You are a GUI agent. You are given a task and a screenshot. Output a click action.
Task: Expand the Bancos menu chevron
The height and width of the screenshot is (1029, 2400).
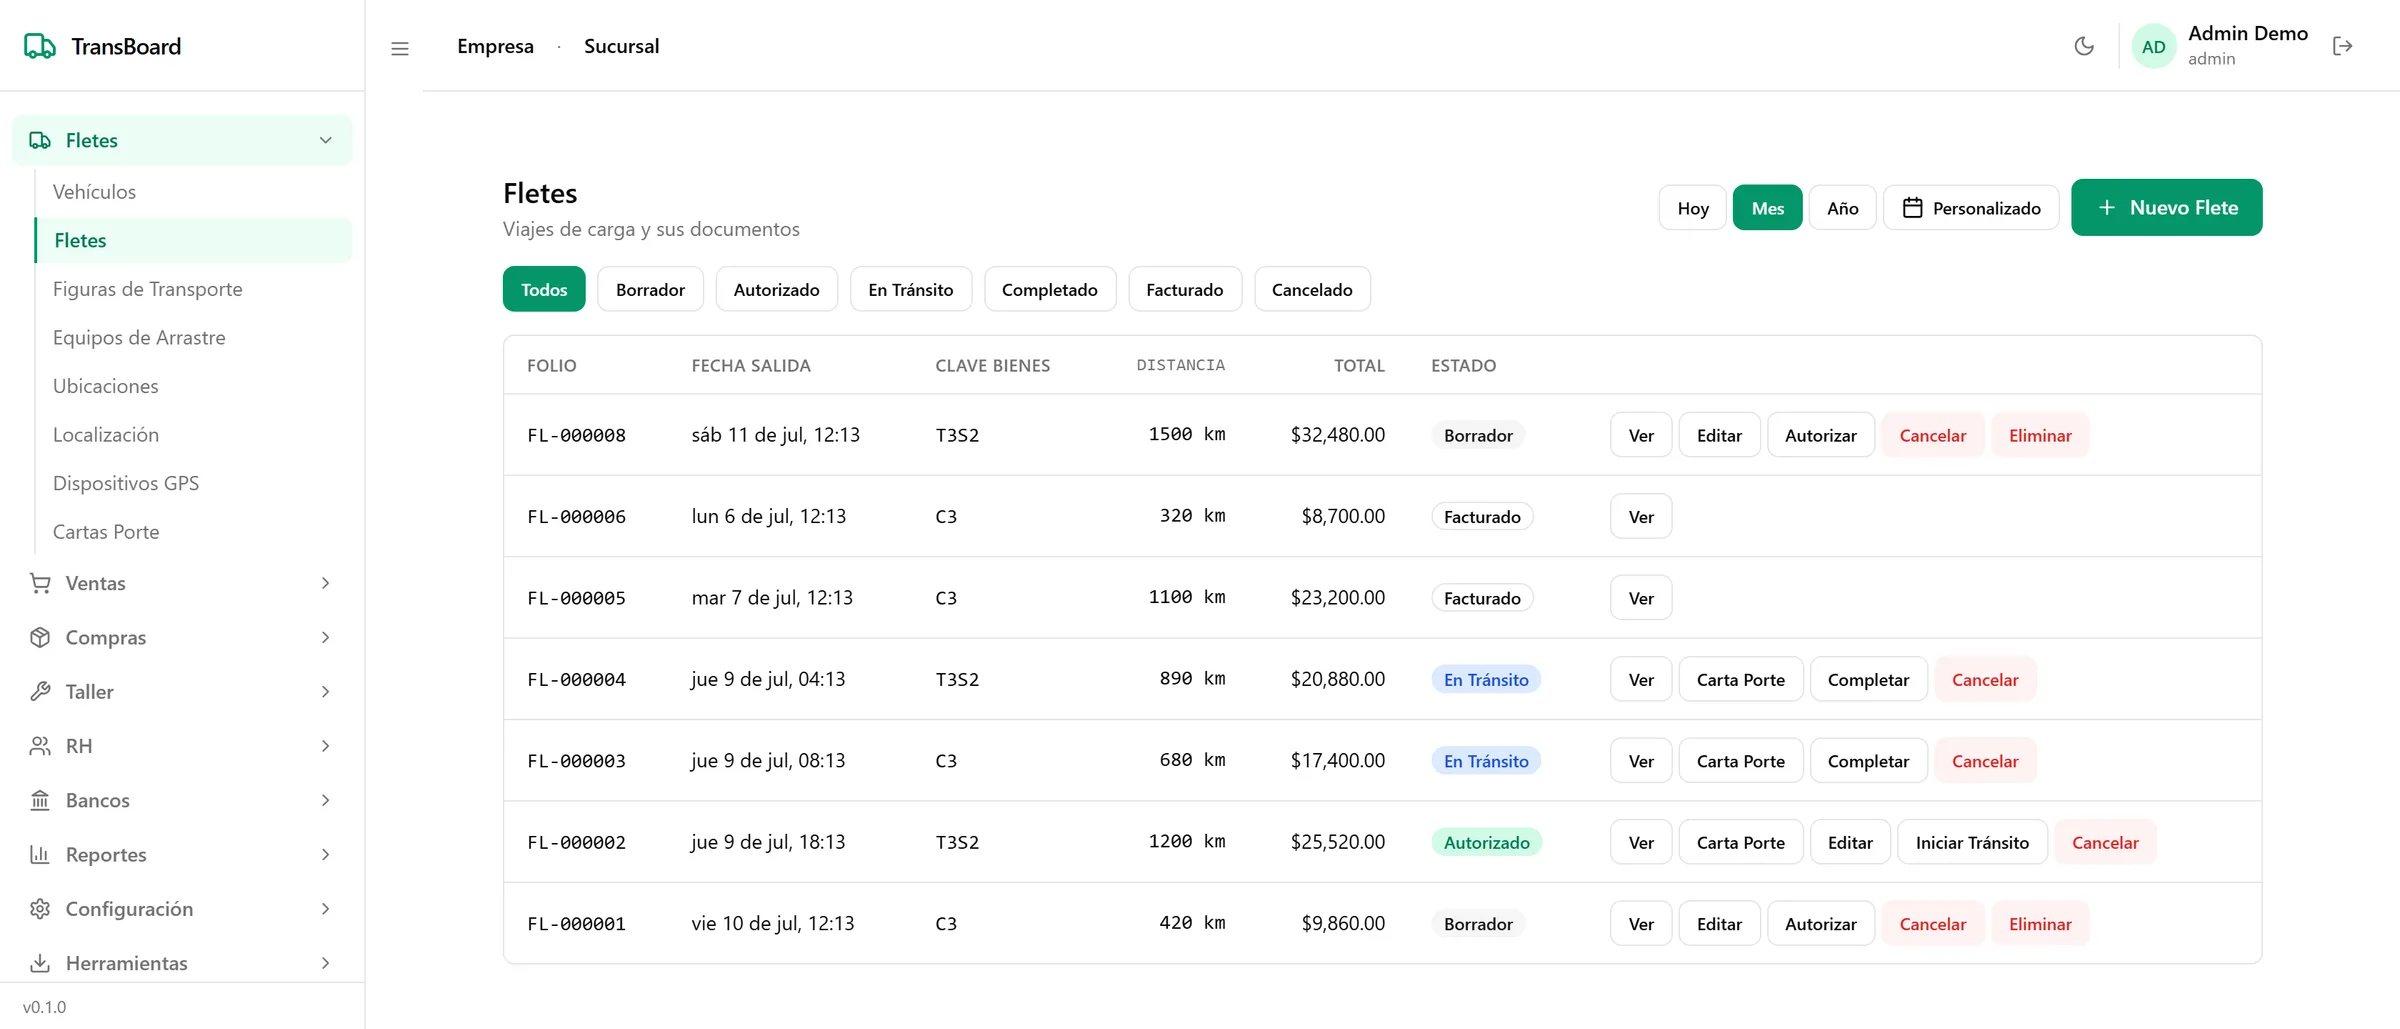326,800
